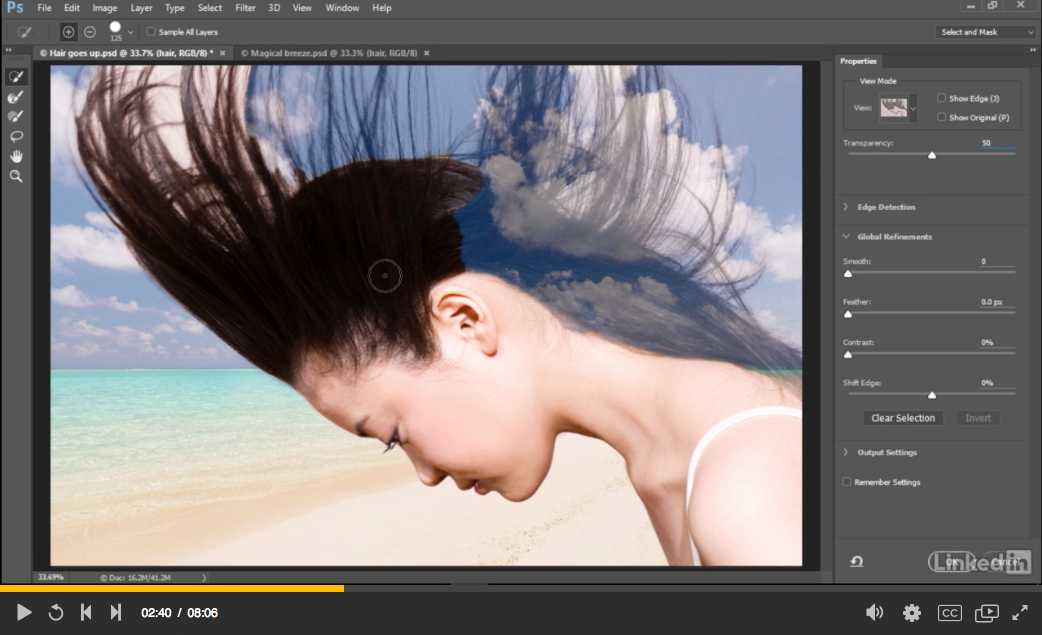Click the Transparency slider handle
This screenshot has height=635, width=1042.
coord(932,155)
